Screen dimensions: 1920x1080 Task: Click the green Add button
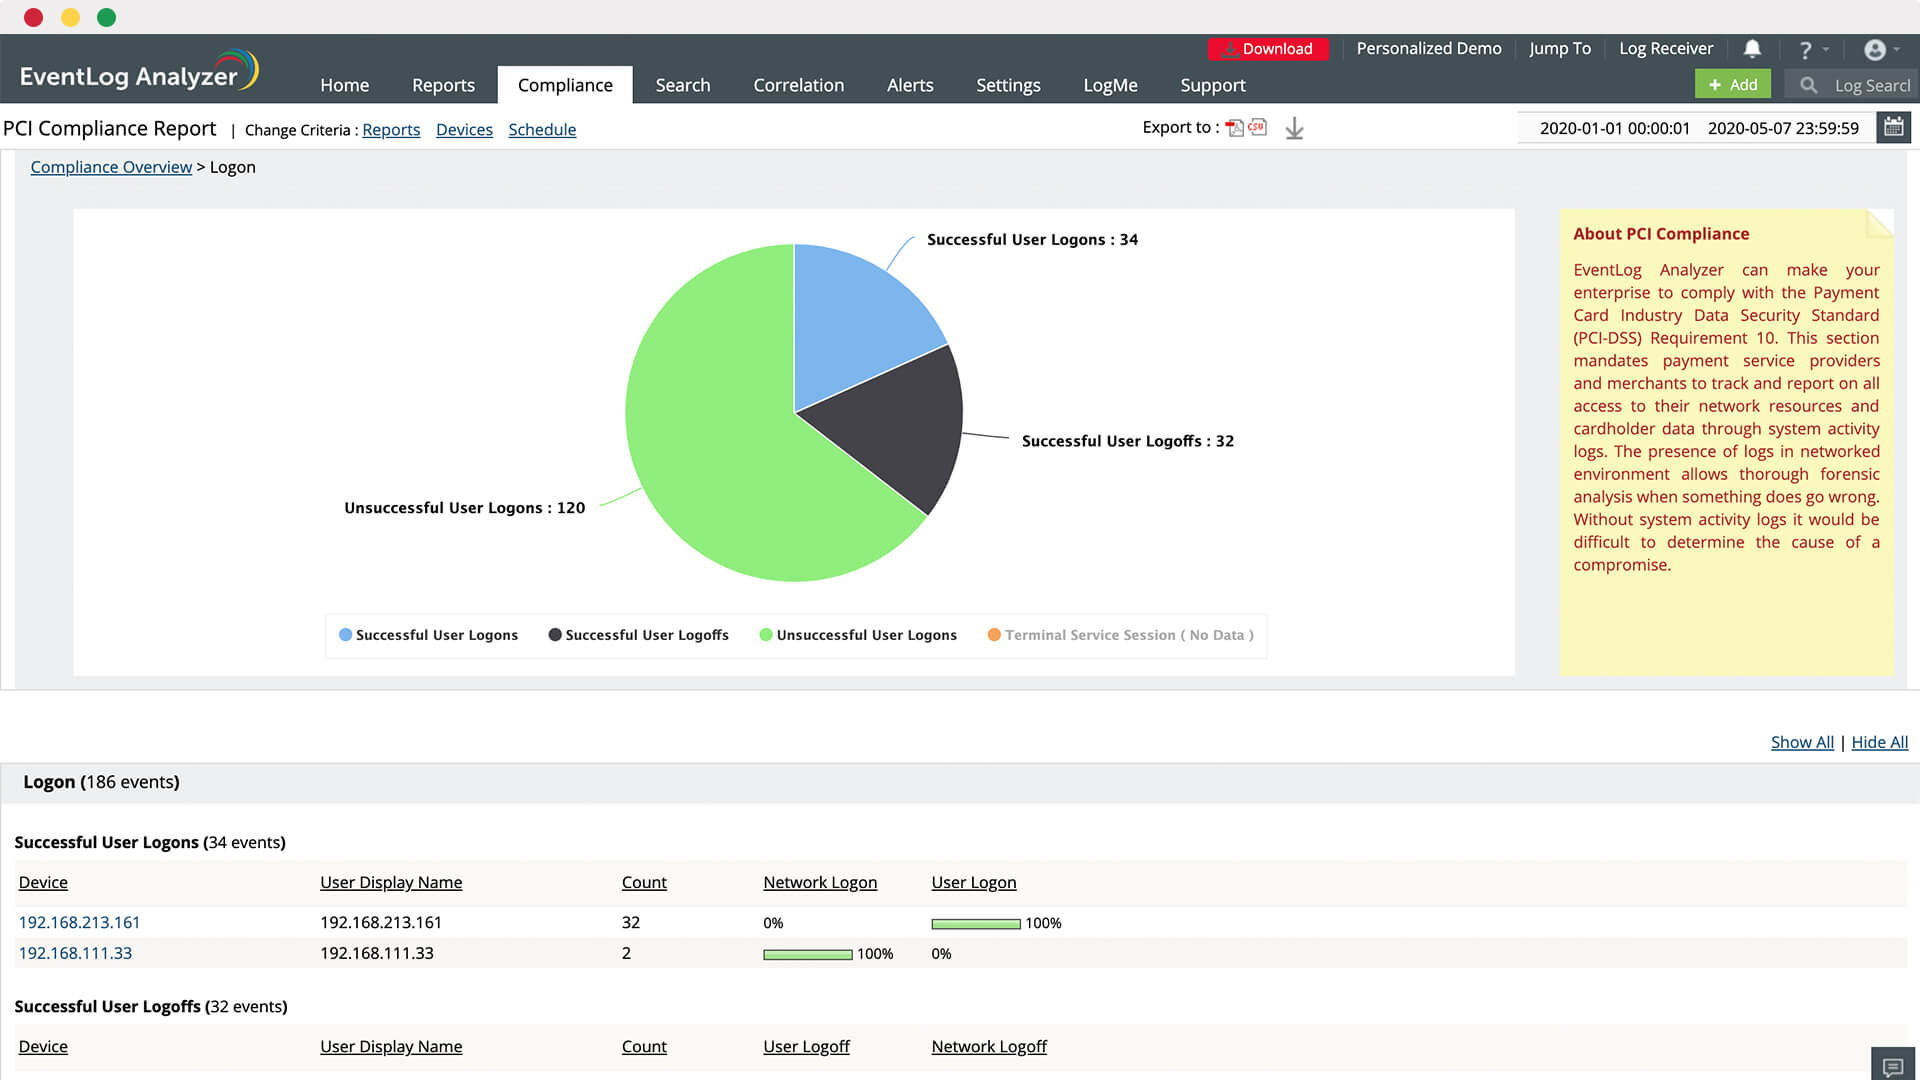(1732, 84)
